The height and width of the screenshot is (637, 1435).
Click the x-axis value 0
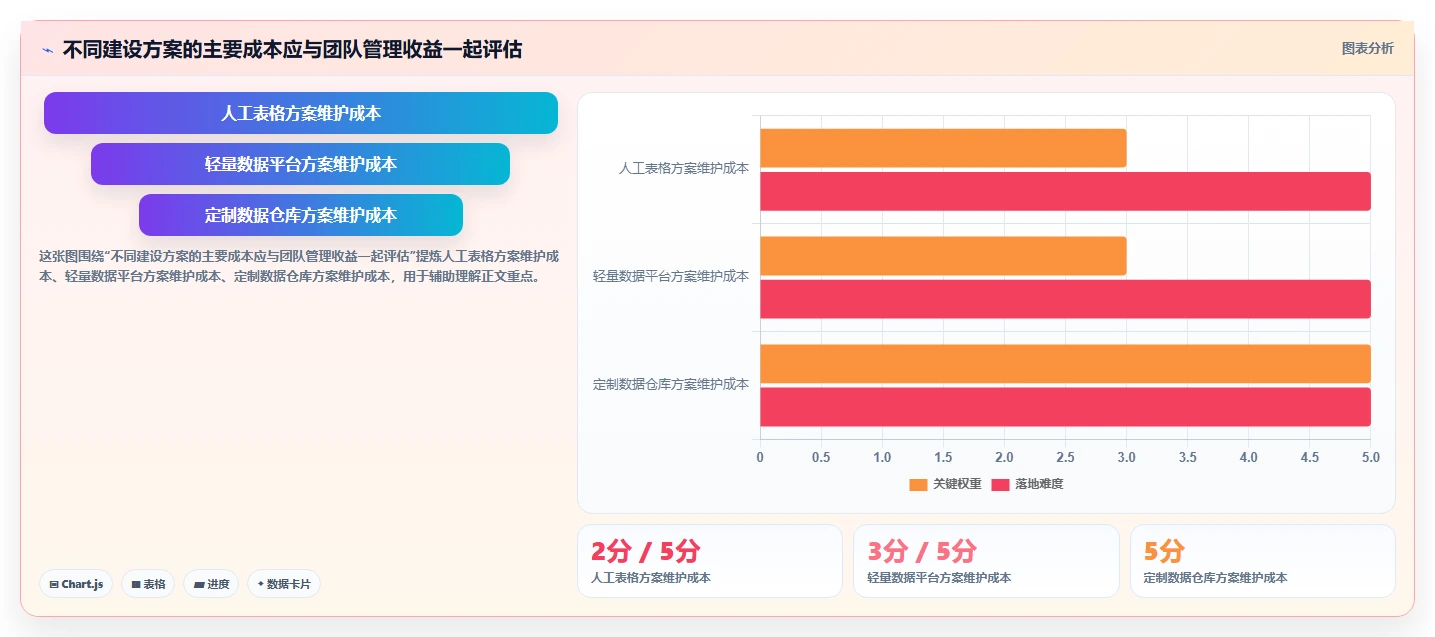pos(760,457)
